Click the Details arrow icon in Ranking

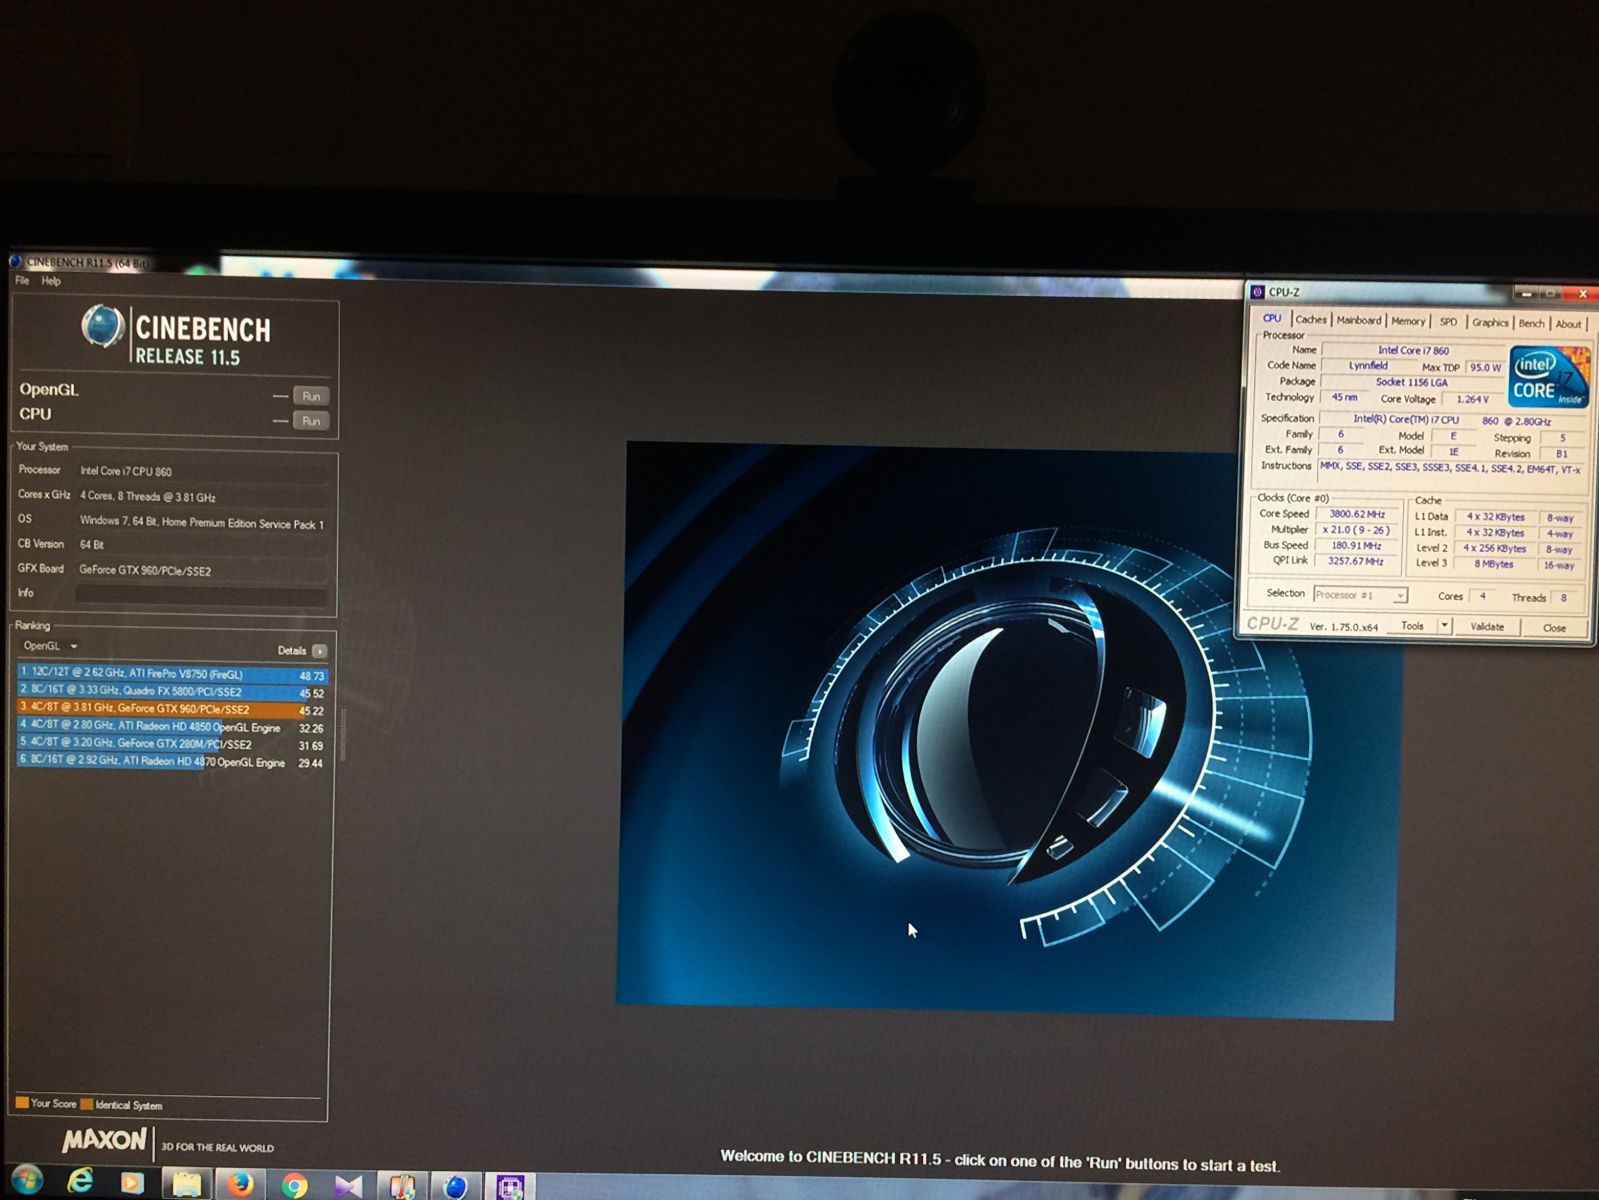click(x=319, y=651)
